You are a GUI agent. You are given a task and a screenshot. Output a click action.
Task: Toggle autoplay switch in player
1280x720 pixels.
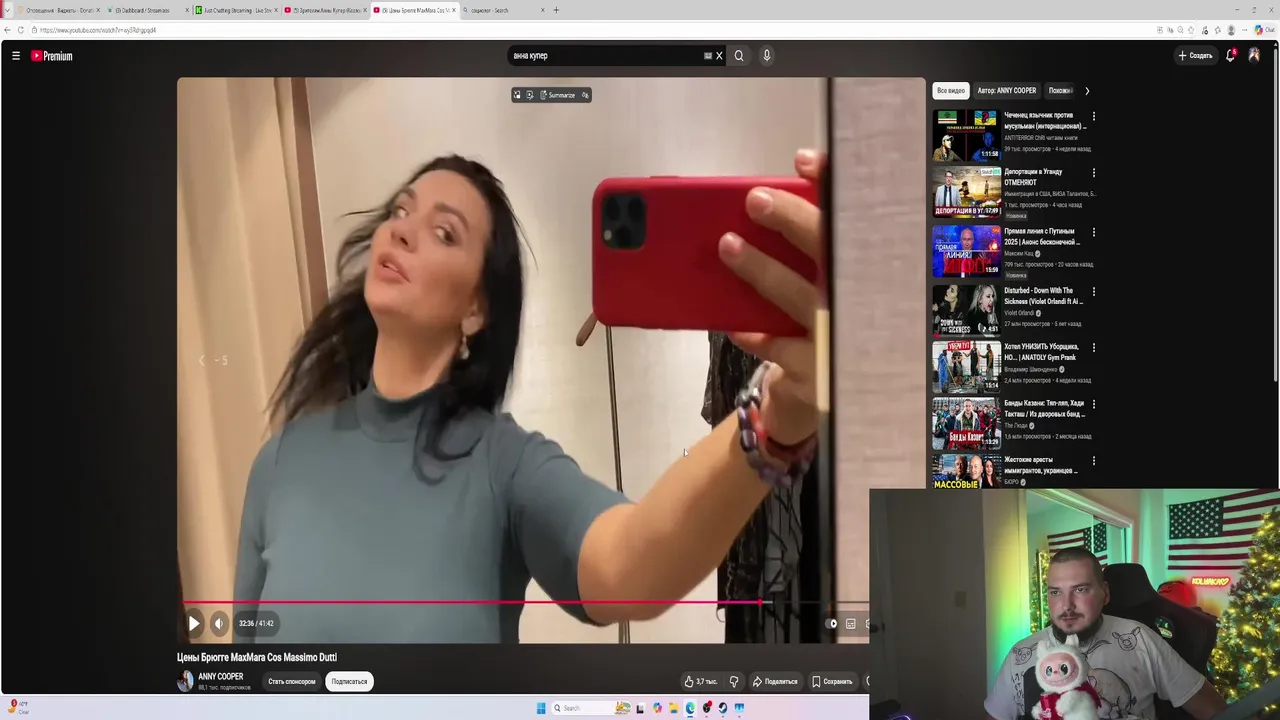(832, 623)
